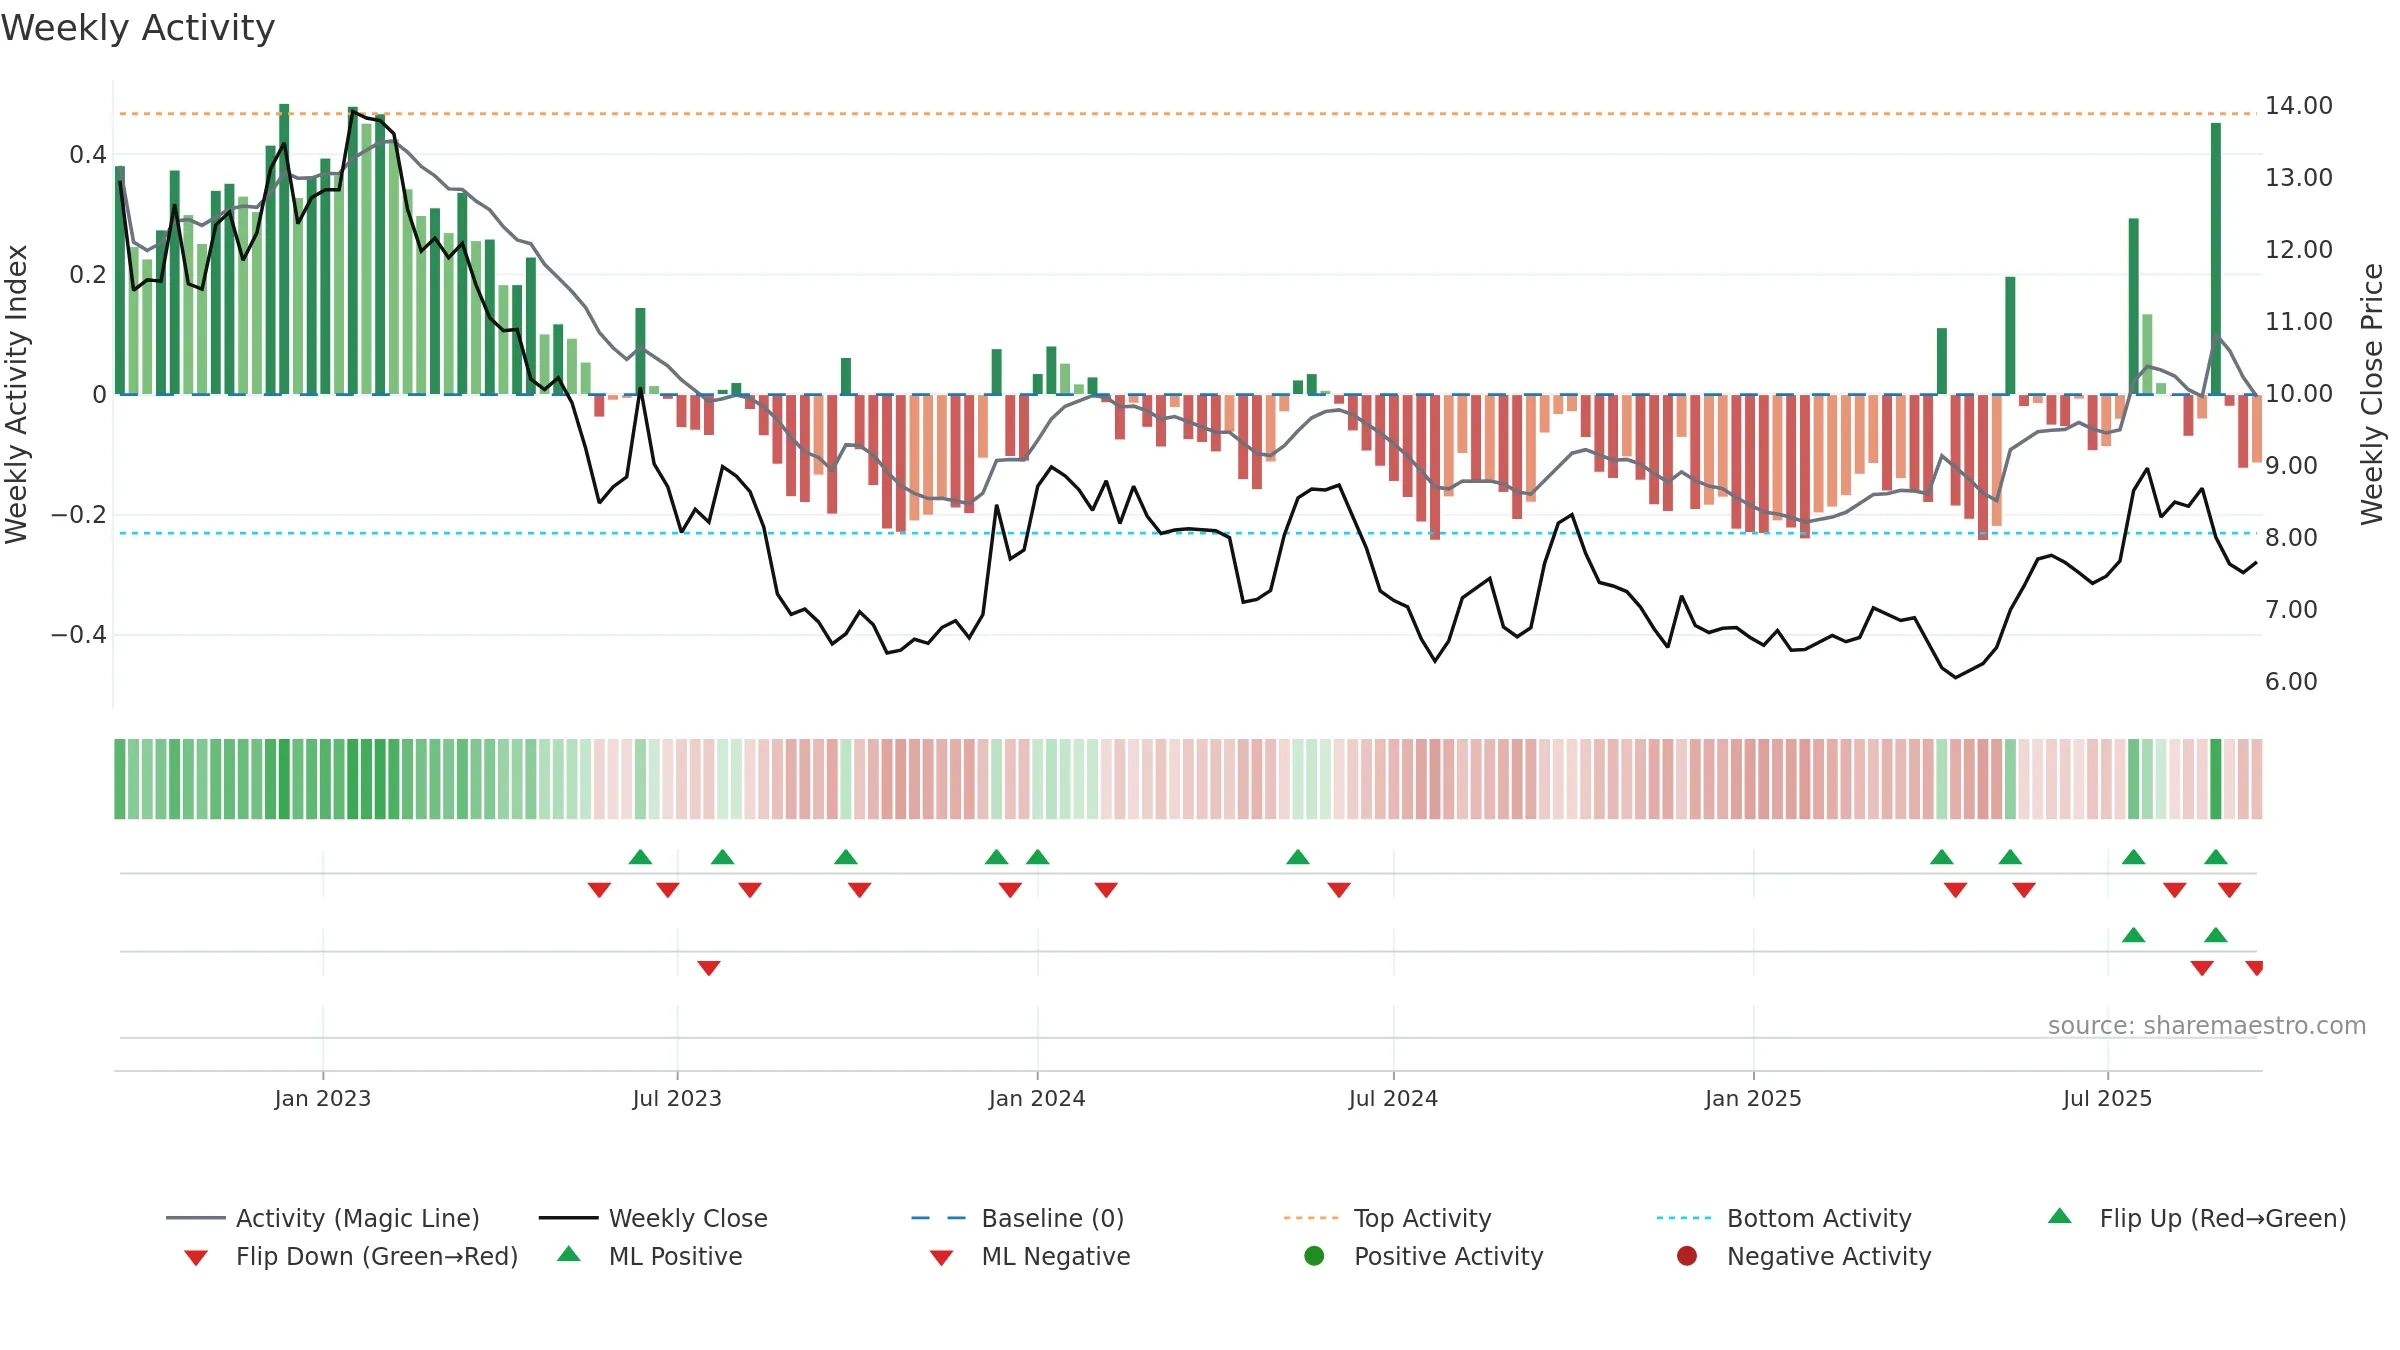2400x1350 pixels.
Task: Click the Weekly Activity chart title
Action: click(138, 28)
